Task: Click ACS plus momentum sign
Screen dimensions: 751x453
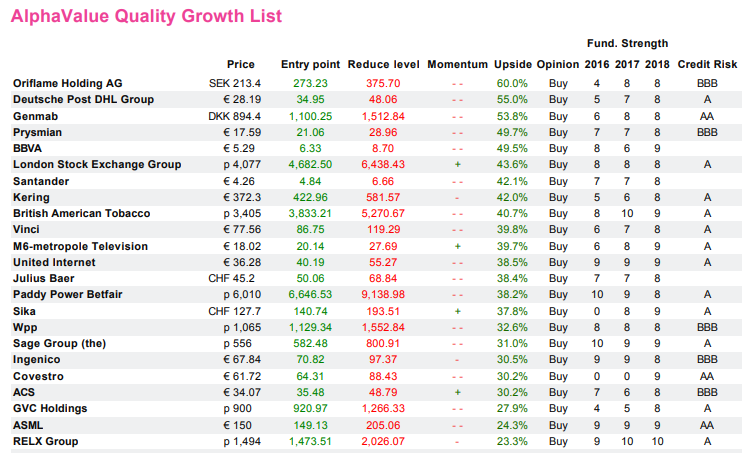Action: (x=457, y=392)
